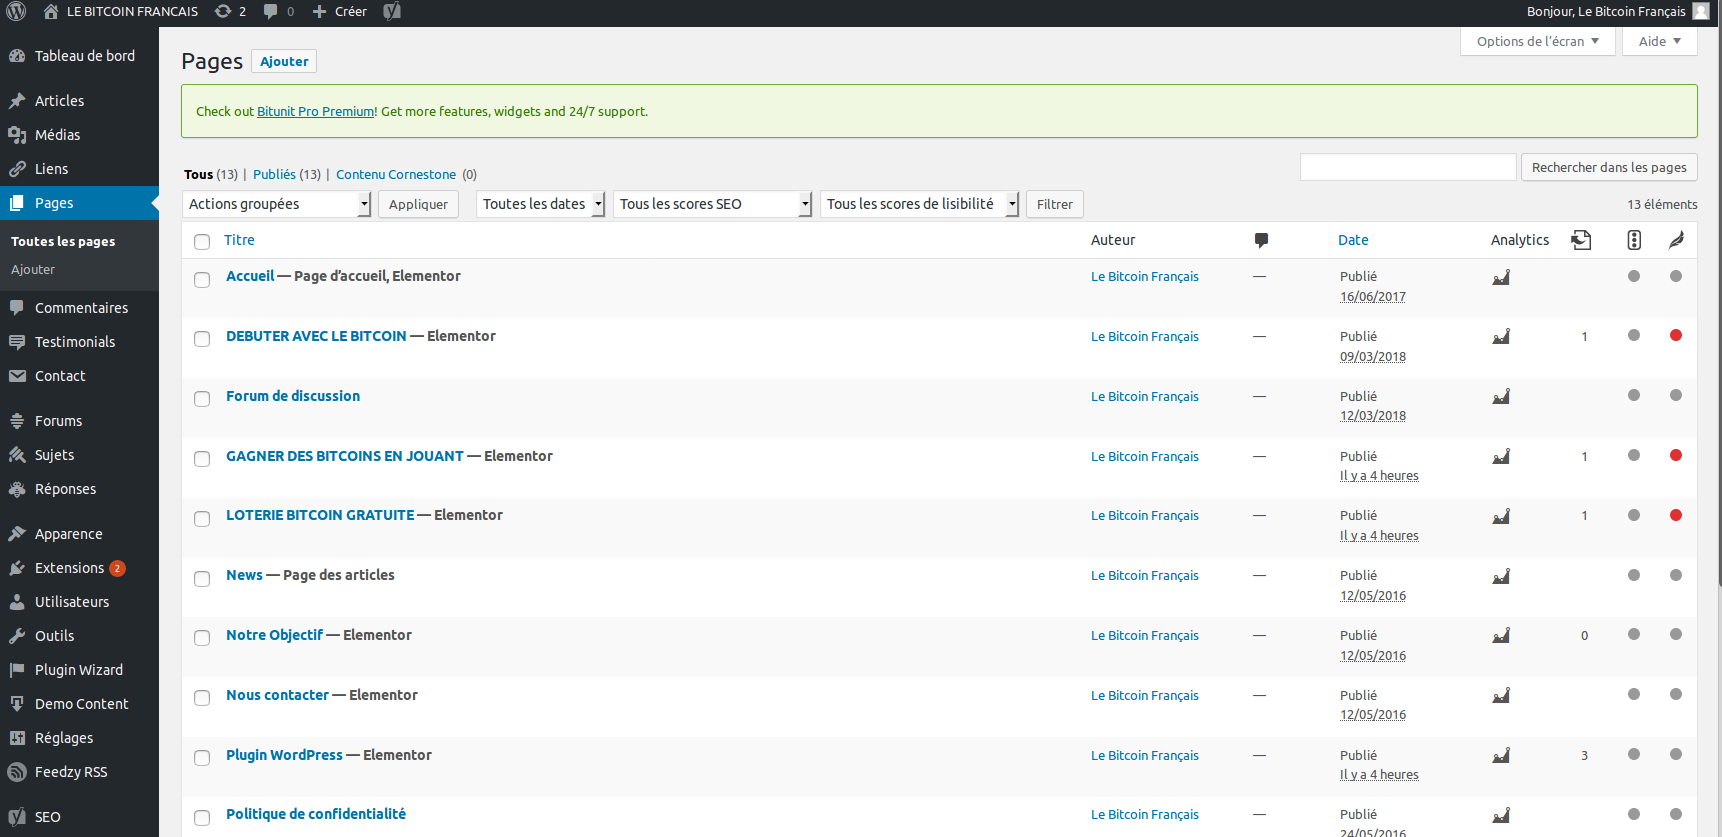Image resolution: width=1722 pixels, height=837 pixels.
Task: Filter by Publiés (13) link
Action: [287, 174]
